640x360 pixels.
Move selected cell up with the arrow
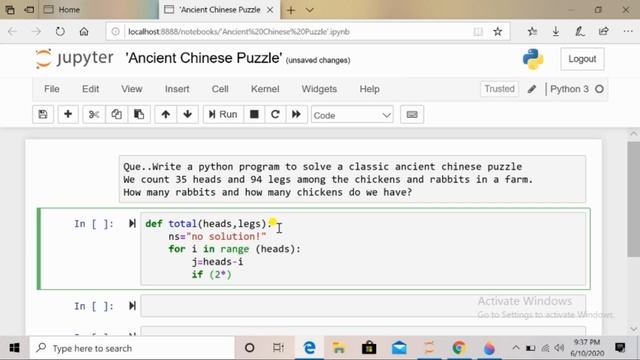(x=165, y=115)
